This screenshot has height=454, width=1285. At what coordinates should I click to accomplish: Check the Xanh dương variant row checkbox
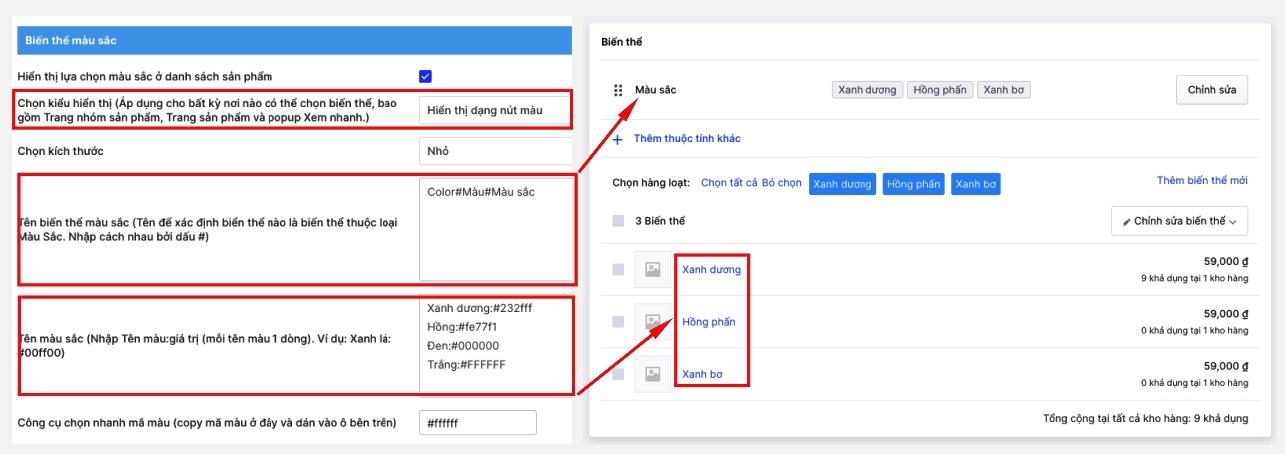(618, 270)
